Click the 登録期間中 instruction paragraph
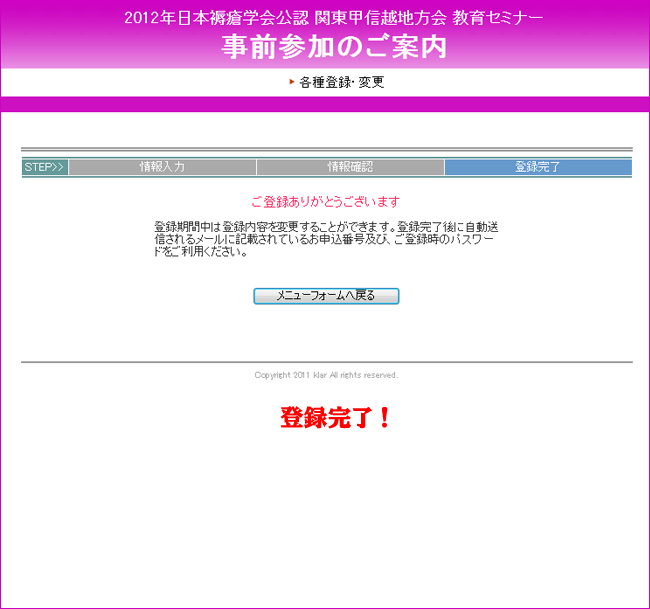The image size is (650, 609). click(326, 239)
